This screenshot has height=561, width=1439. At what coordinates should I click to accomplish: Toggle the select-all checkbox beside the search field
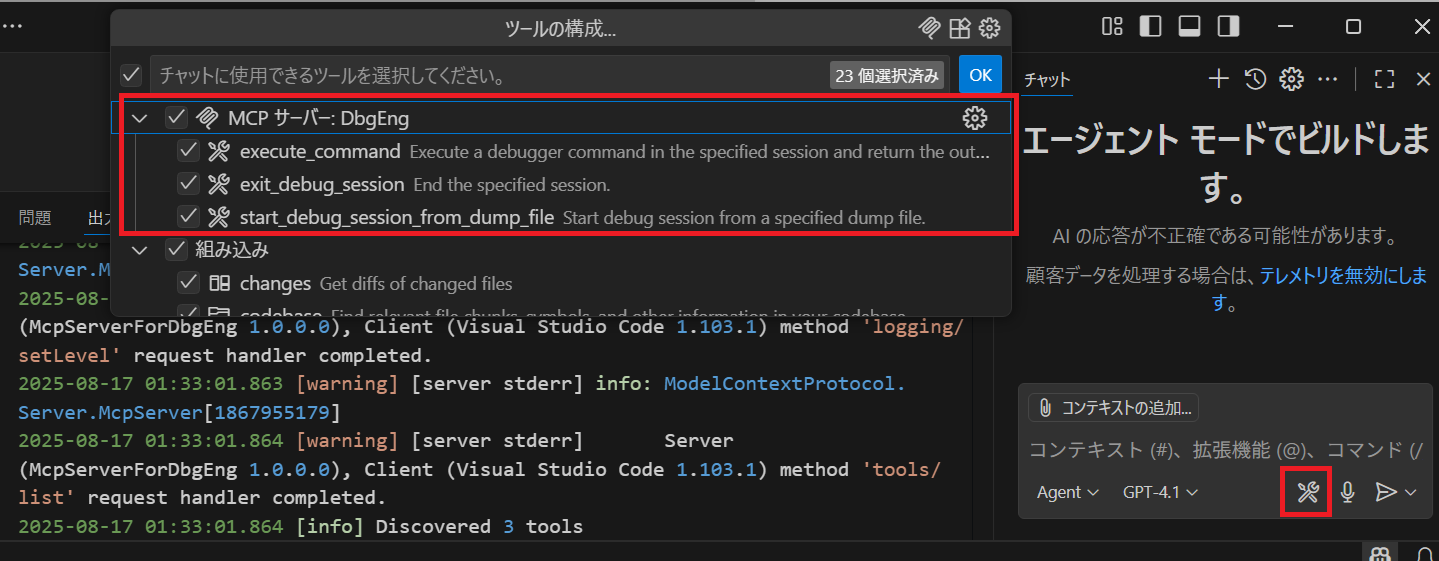click(x=131, y=75)
